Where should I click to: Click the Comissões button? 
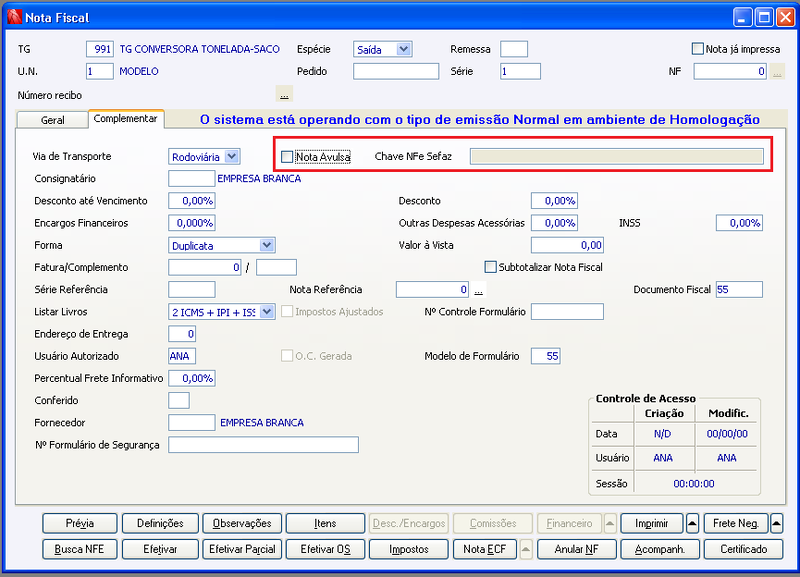pyautogui.click(x=493, y=523)
